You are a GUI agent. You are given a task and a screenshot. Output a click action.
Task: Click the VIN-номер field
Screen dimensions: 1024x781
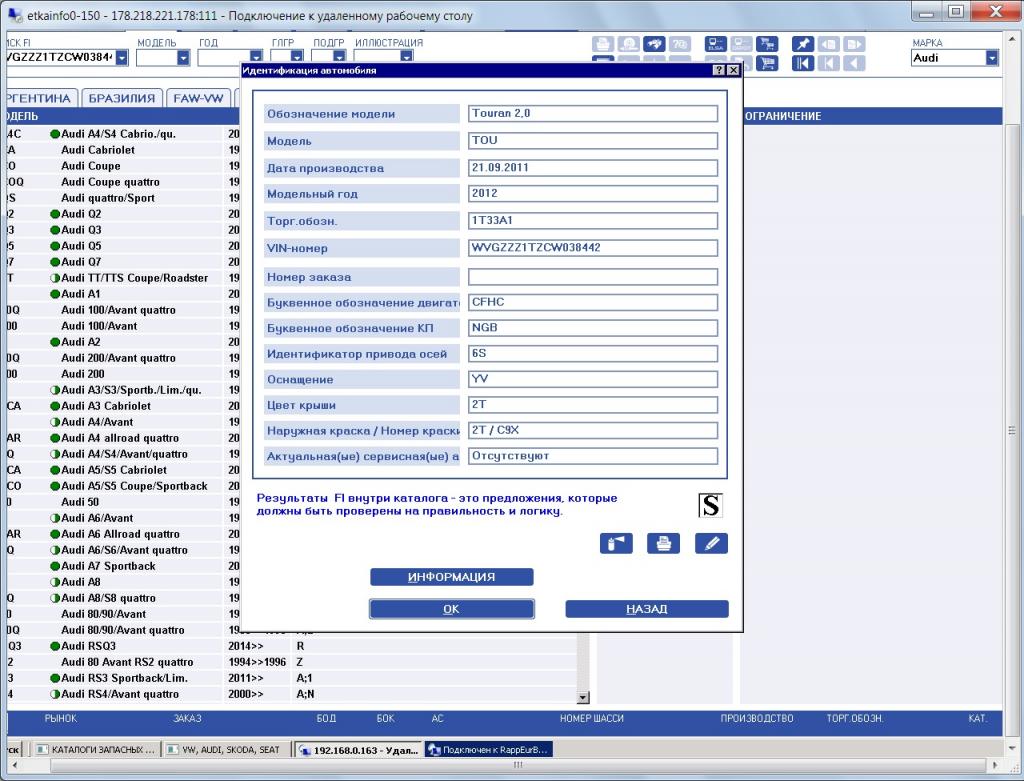pyautogui.click(x=593, y=248)
